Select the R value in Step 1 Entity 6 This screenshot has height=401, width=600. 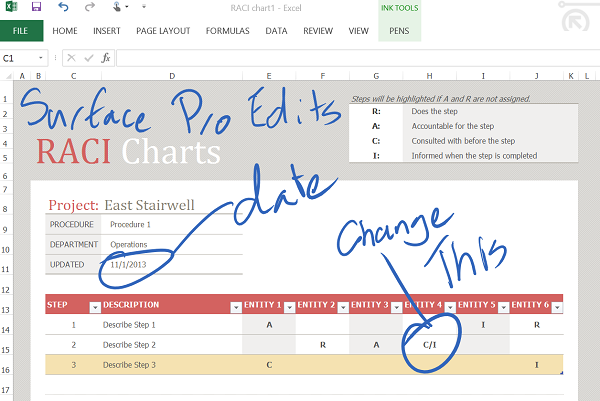click(537, 325)
